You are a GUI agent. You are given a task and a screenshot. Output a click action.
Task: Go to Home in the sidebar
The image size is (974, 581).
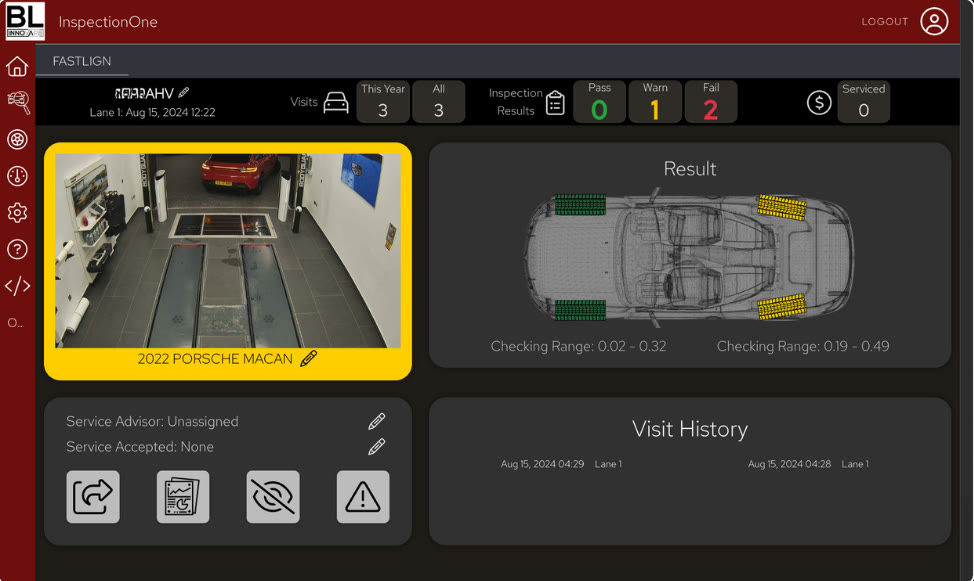point(17,66)
